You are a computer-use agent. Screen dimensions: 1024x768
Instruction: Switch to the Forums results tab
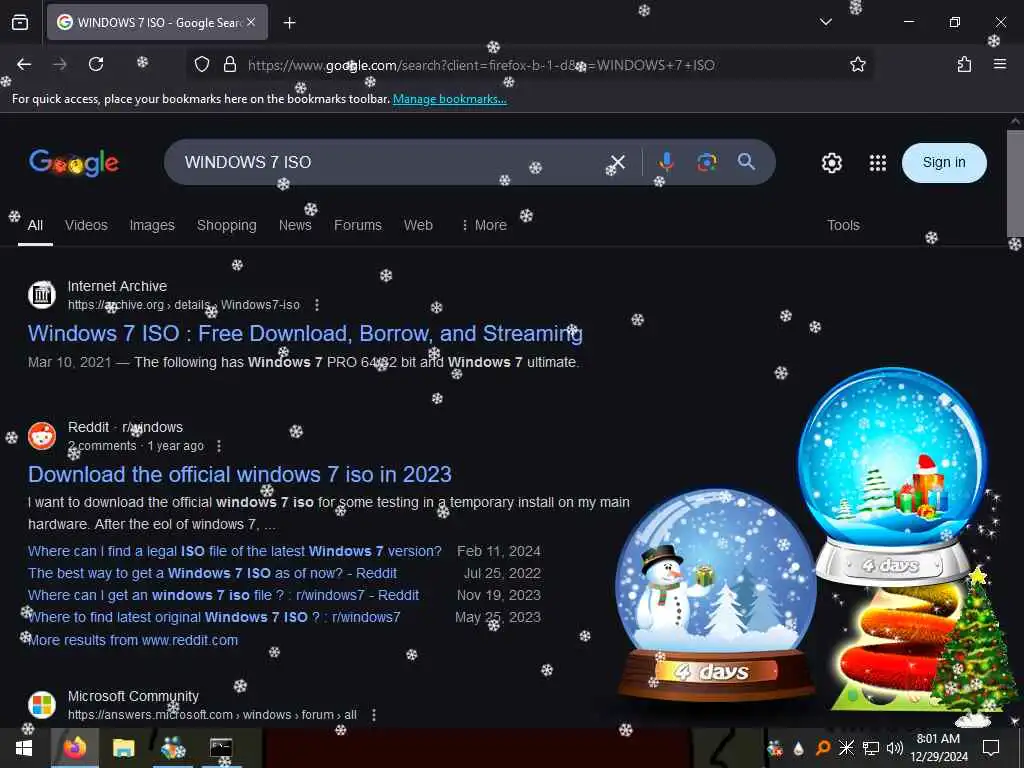(x=358, y=225)
